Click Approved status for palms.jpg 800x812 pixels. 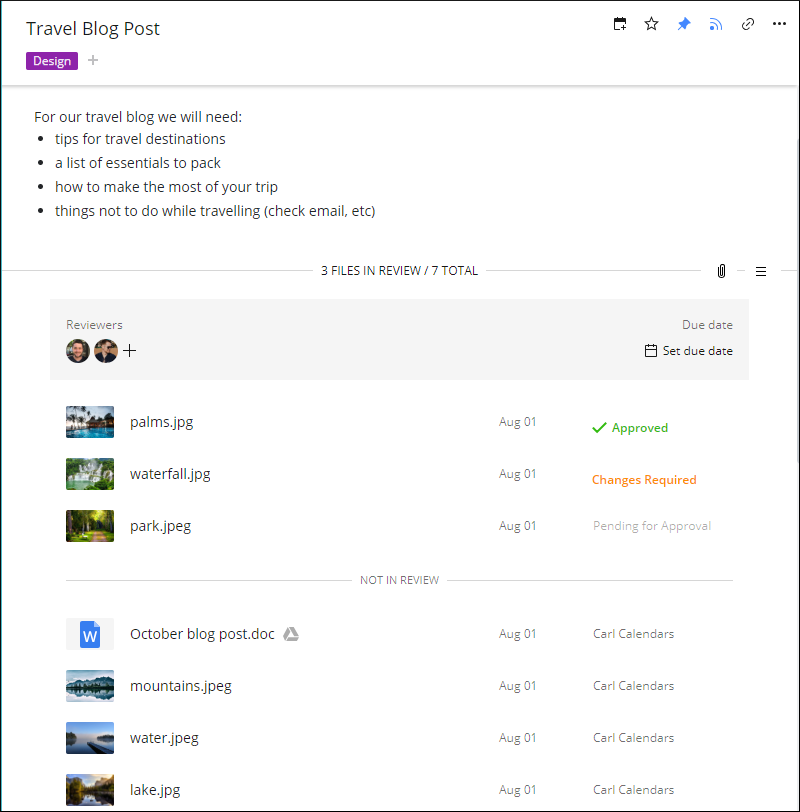pos(630,428)
